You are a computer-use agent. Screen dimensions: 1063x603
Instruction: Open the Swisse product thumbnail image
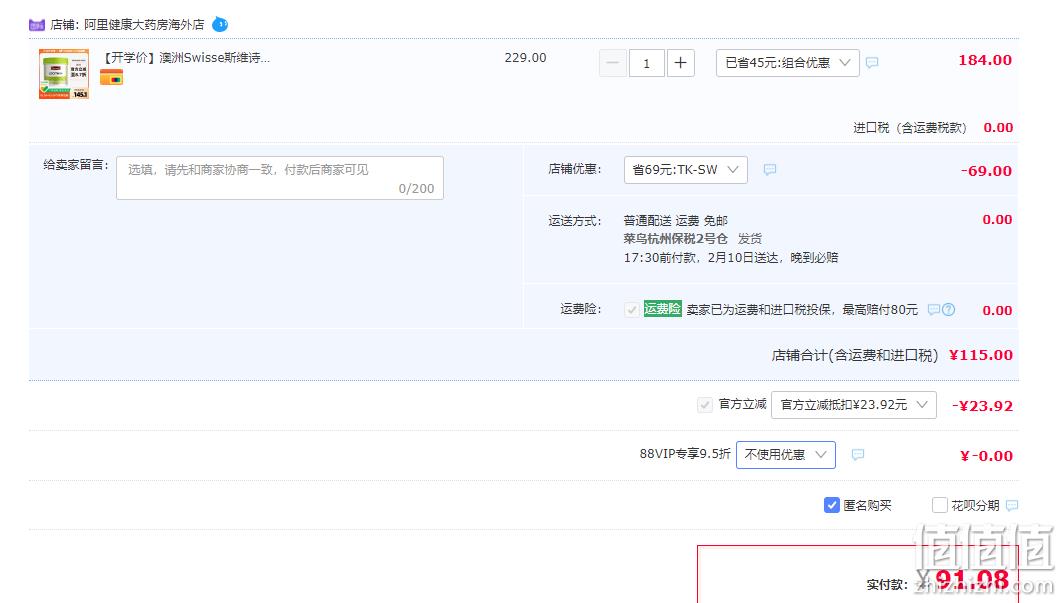(x=64, y=74)
